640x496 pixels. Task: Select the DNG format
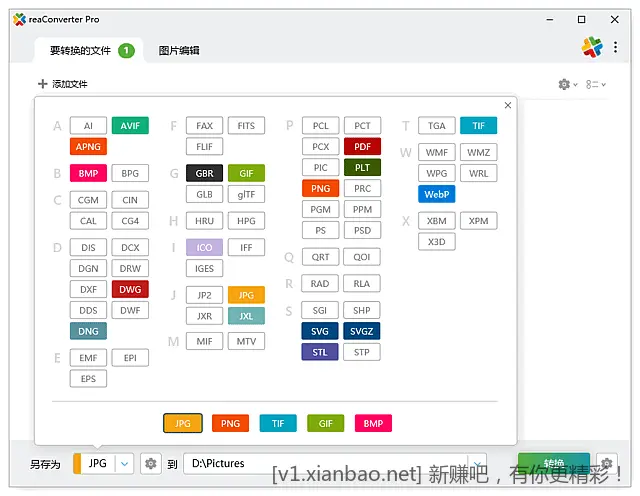tap(88, 331)
